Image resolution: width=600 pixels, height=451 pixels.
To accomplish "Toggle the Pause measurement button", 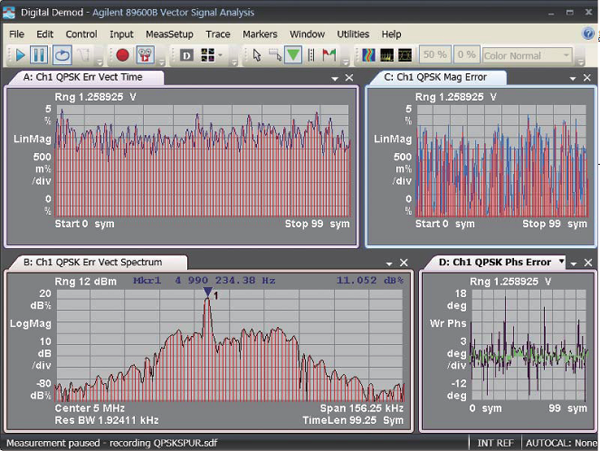I will (39, 55).
